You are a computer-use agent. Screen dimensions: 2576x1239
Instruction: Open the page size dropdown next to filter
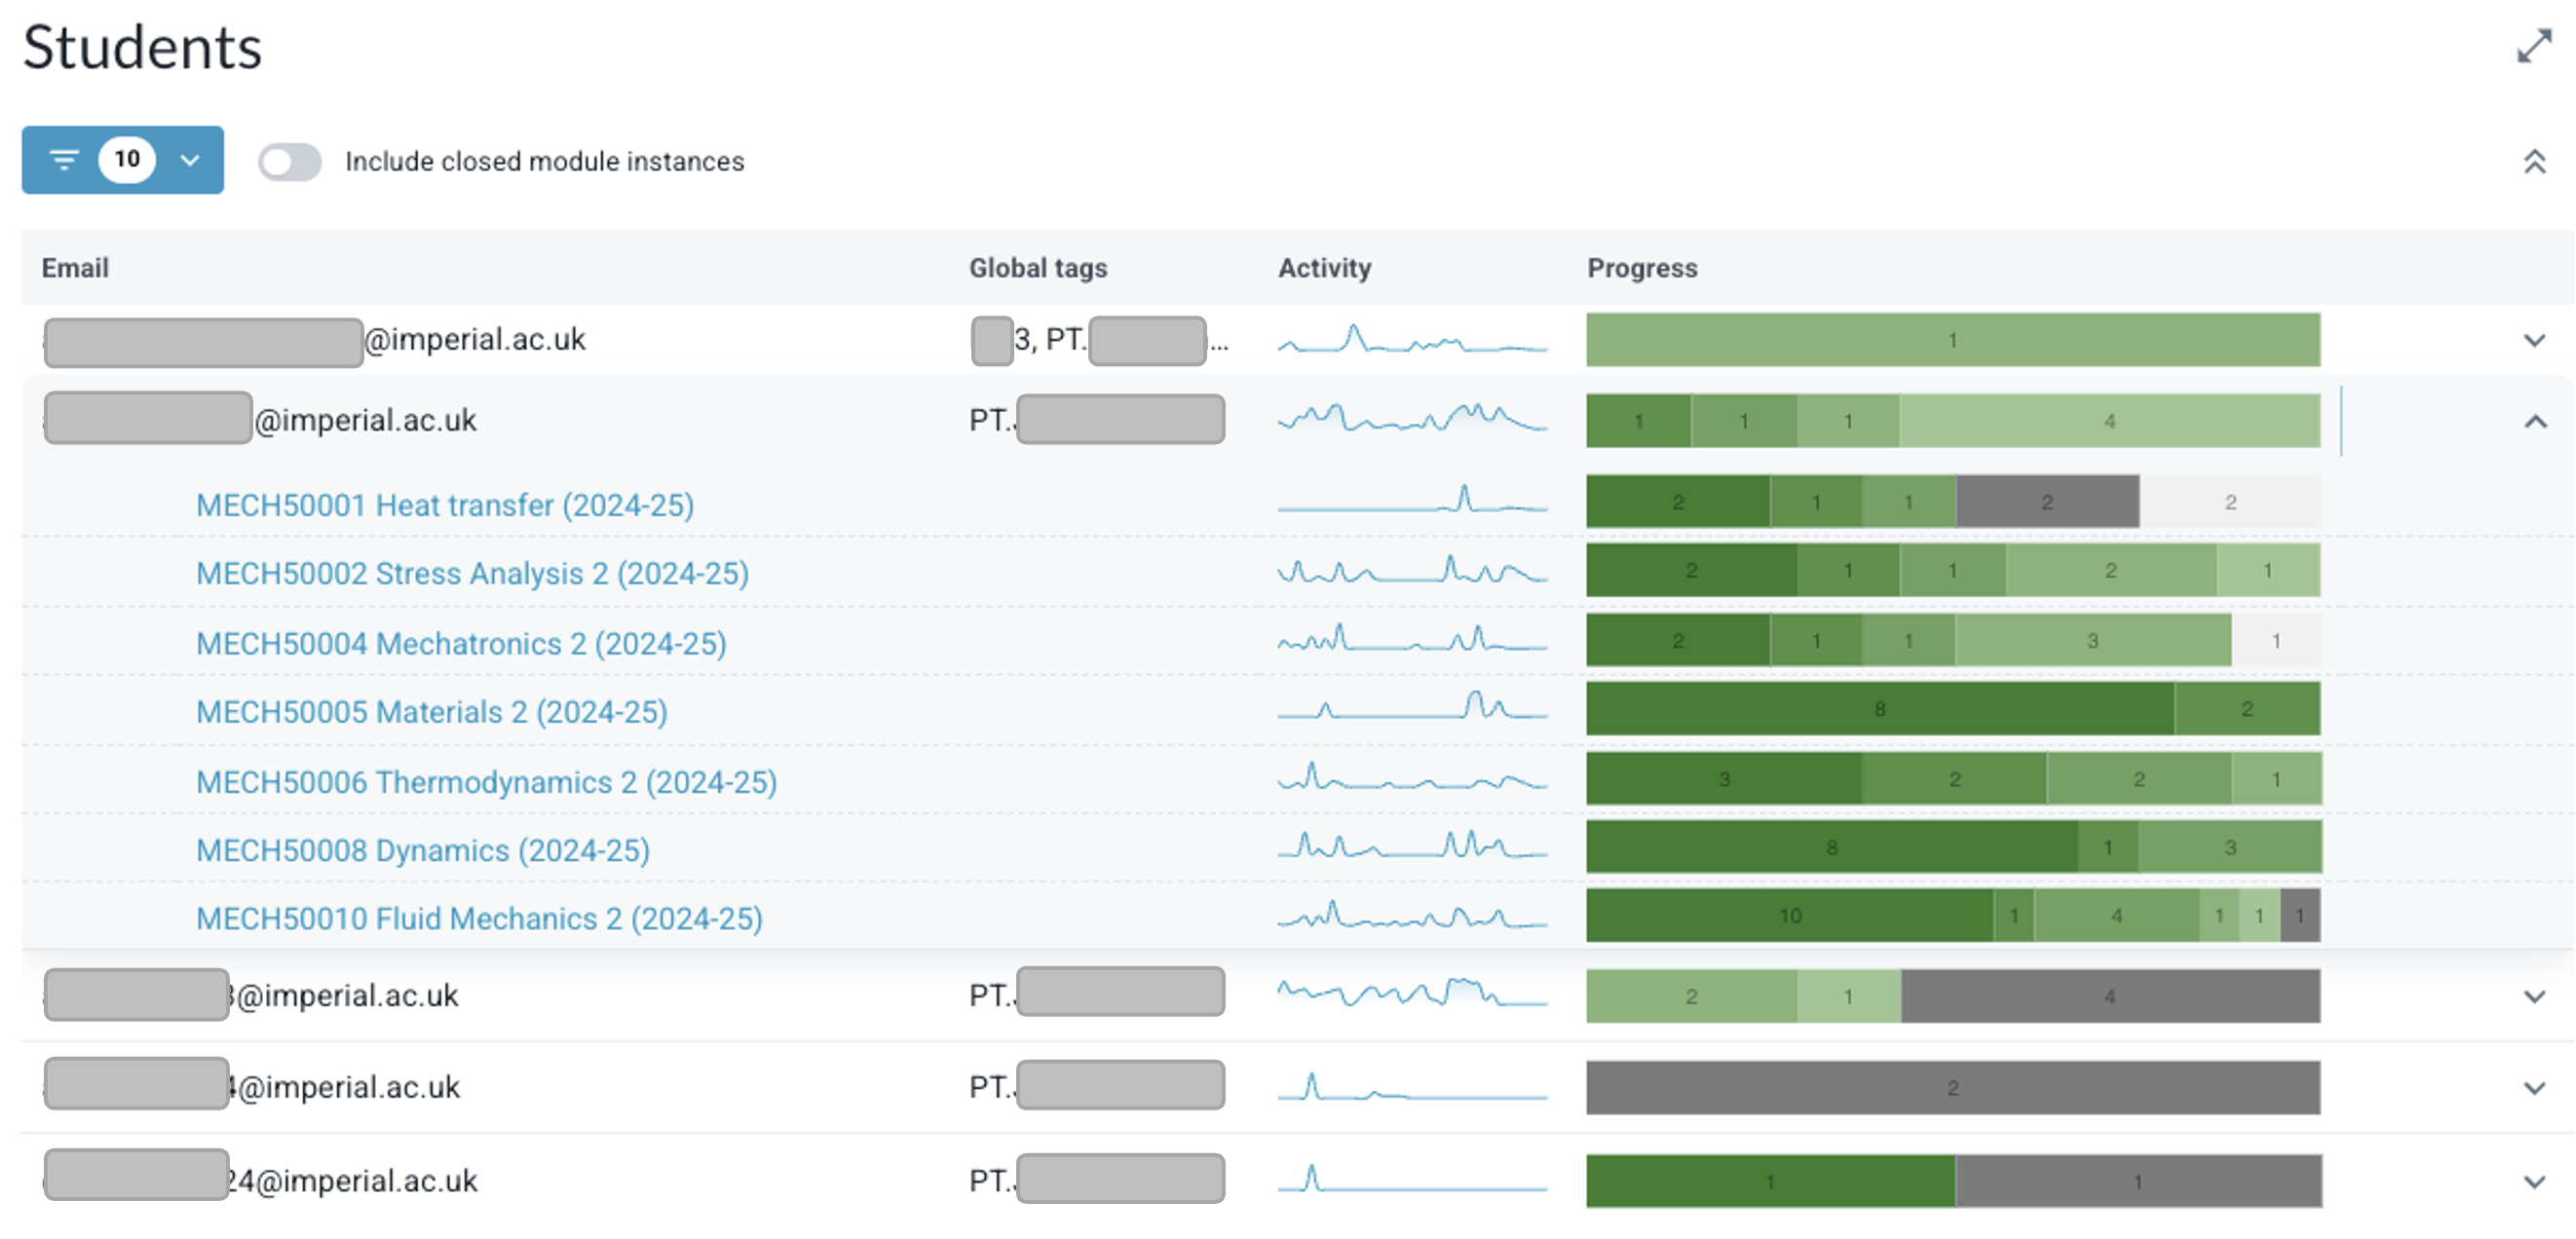[x=189, y=159]
